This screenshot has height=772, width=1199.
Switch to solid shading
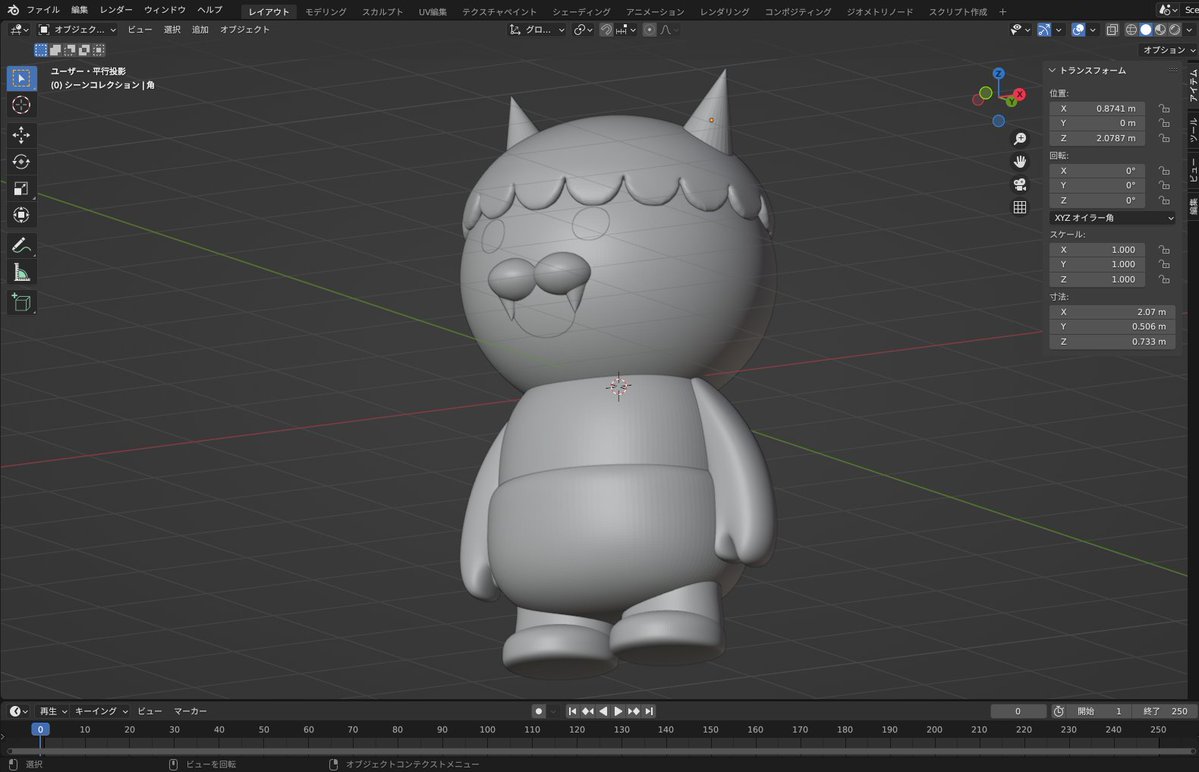coord(1145,30)
